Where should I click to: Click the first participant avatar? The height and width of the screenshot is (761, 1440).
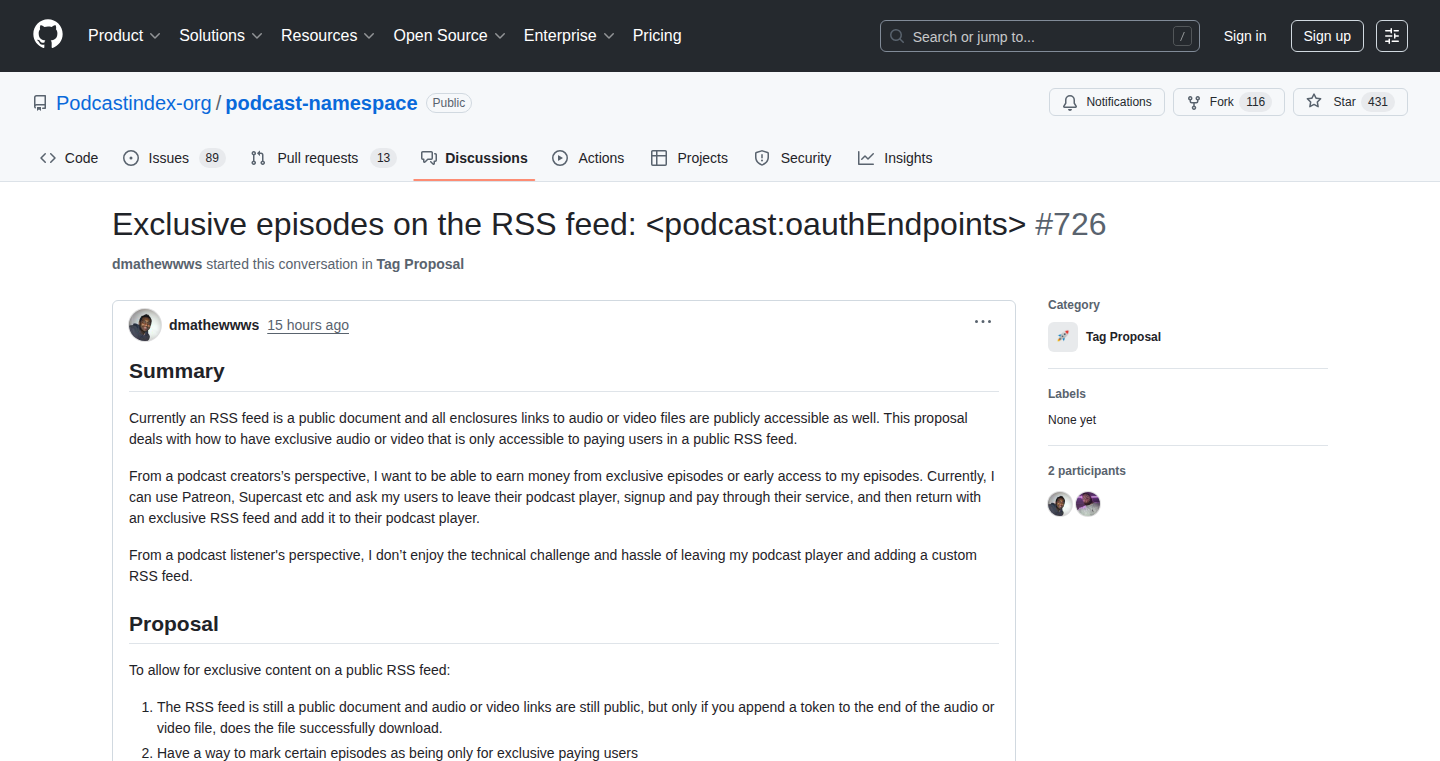point(1060,504)
